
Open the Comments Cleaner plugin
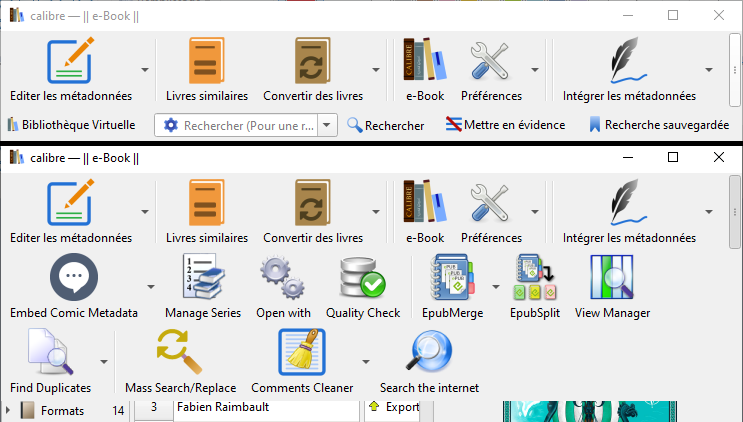[302, 361]
